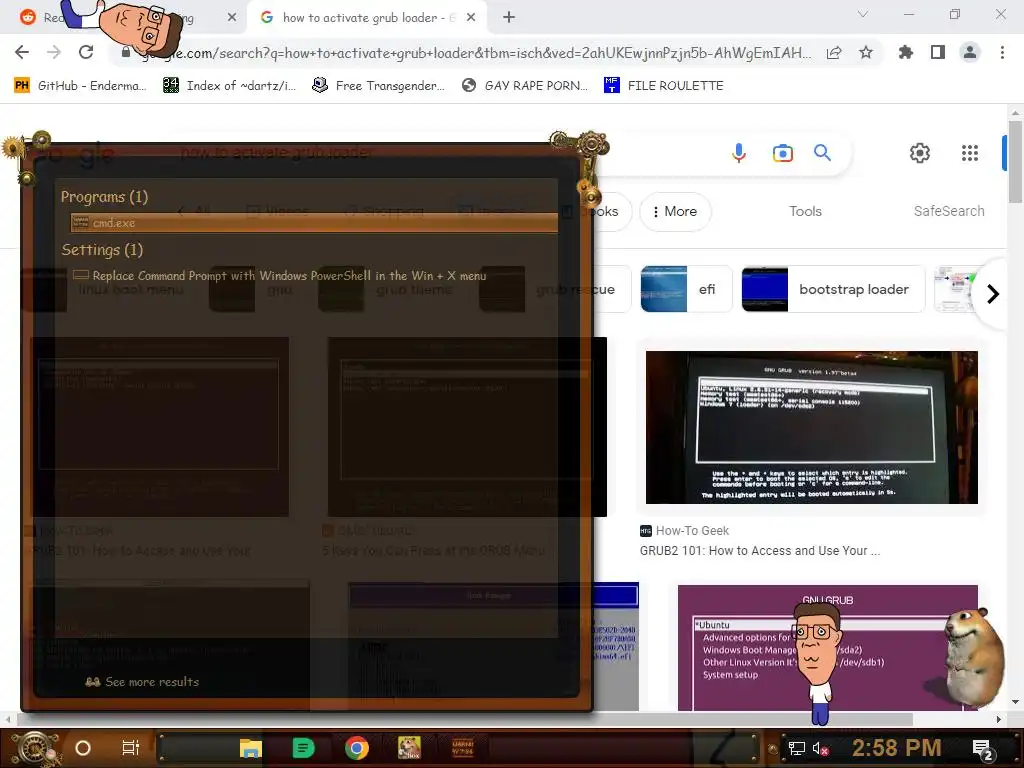1024x768 pixels.
Task: Open the GNU GRUB monitor photo thumbnail
Action: tap(812, 427)
